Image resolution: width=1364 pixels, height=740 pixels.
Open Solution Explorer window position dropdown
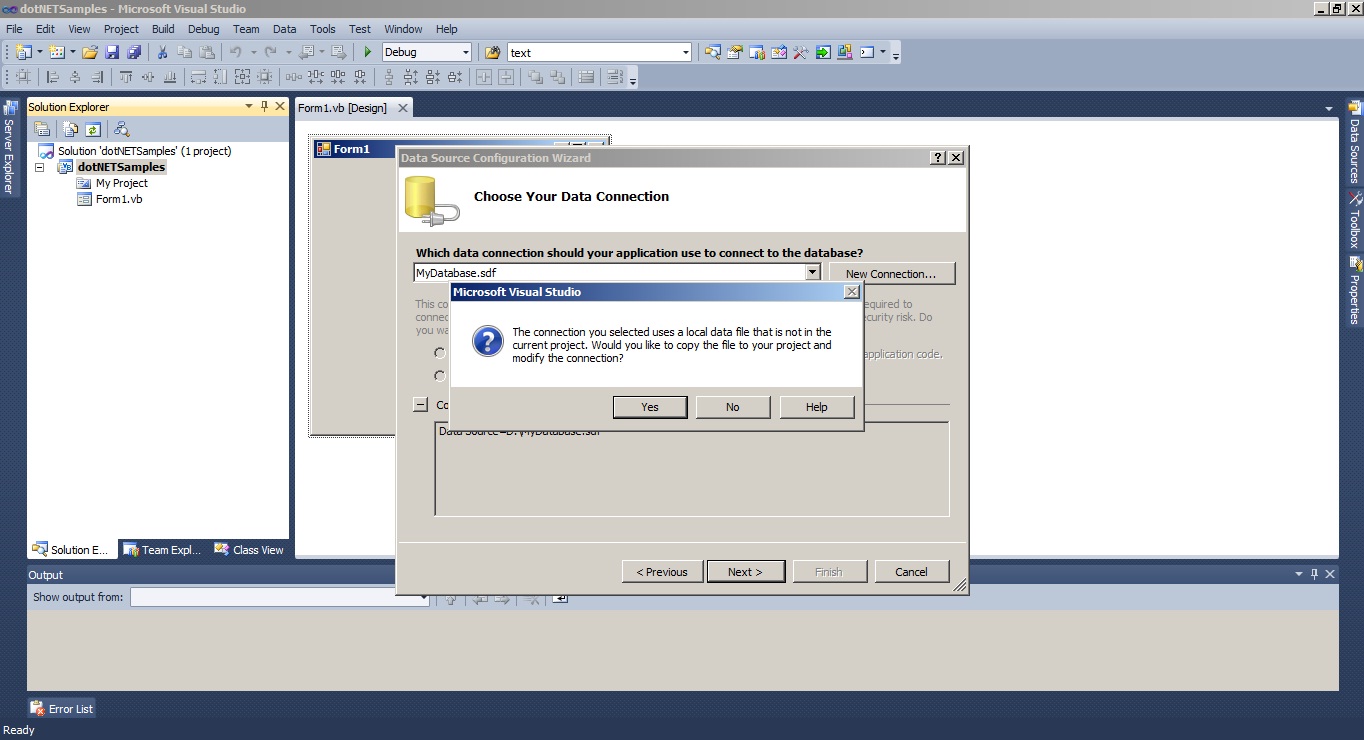point(249,106)
